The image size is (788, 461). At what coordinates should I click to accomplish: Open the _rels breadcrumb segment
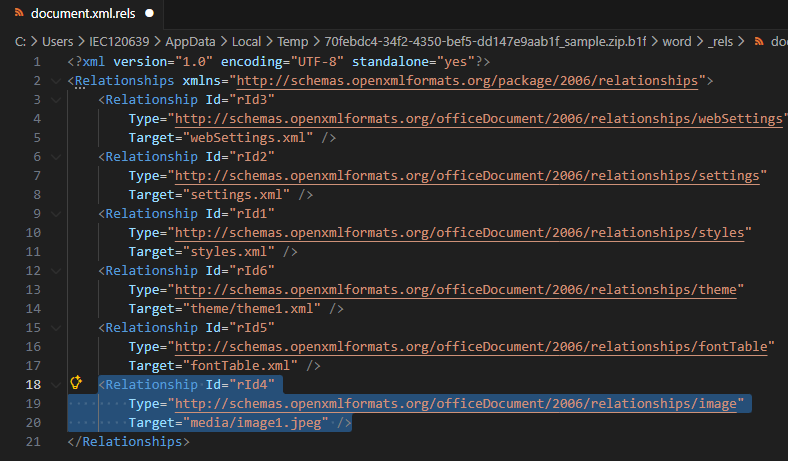(x=720, y=42)
